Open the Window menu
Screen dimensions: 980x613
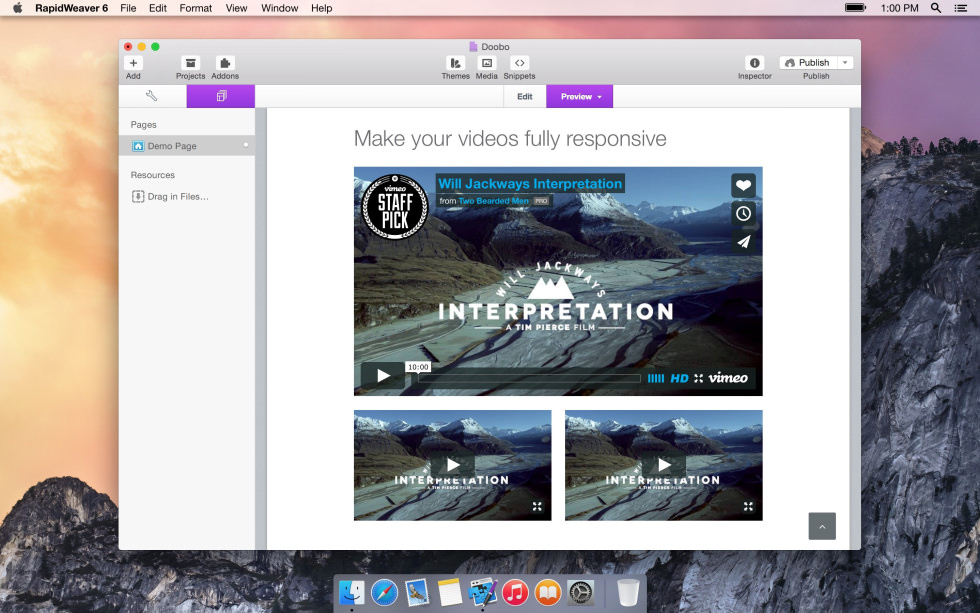tap(279, 8)
